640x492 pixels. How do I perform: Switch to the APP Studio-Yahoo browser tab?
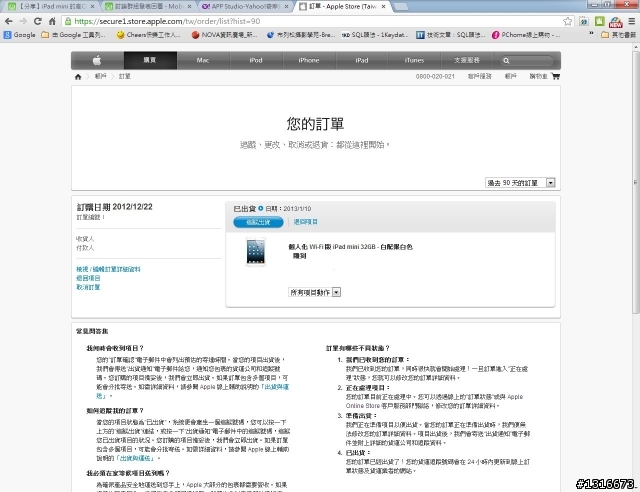point(245,6)
